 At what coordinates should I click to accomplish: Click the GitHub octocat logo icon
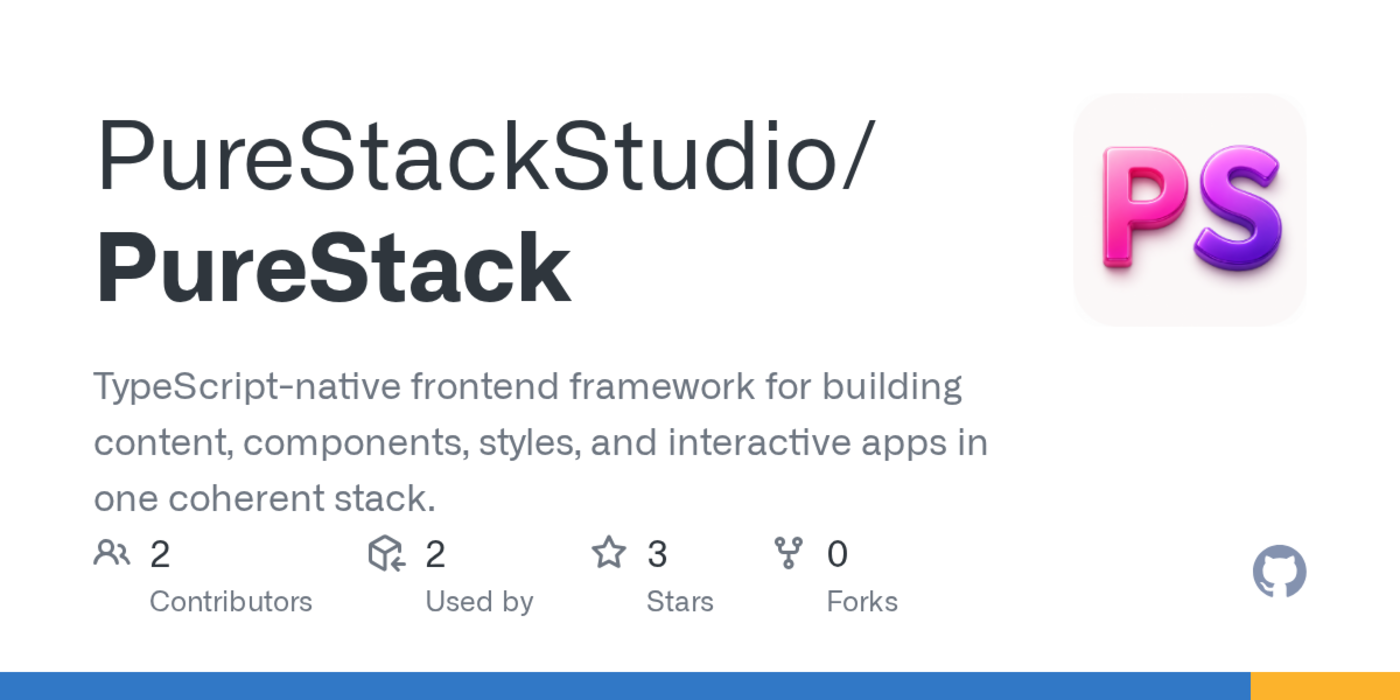(x=1279, y=571)
